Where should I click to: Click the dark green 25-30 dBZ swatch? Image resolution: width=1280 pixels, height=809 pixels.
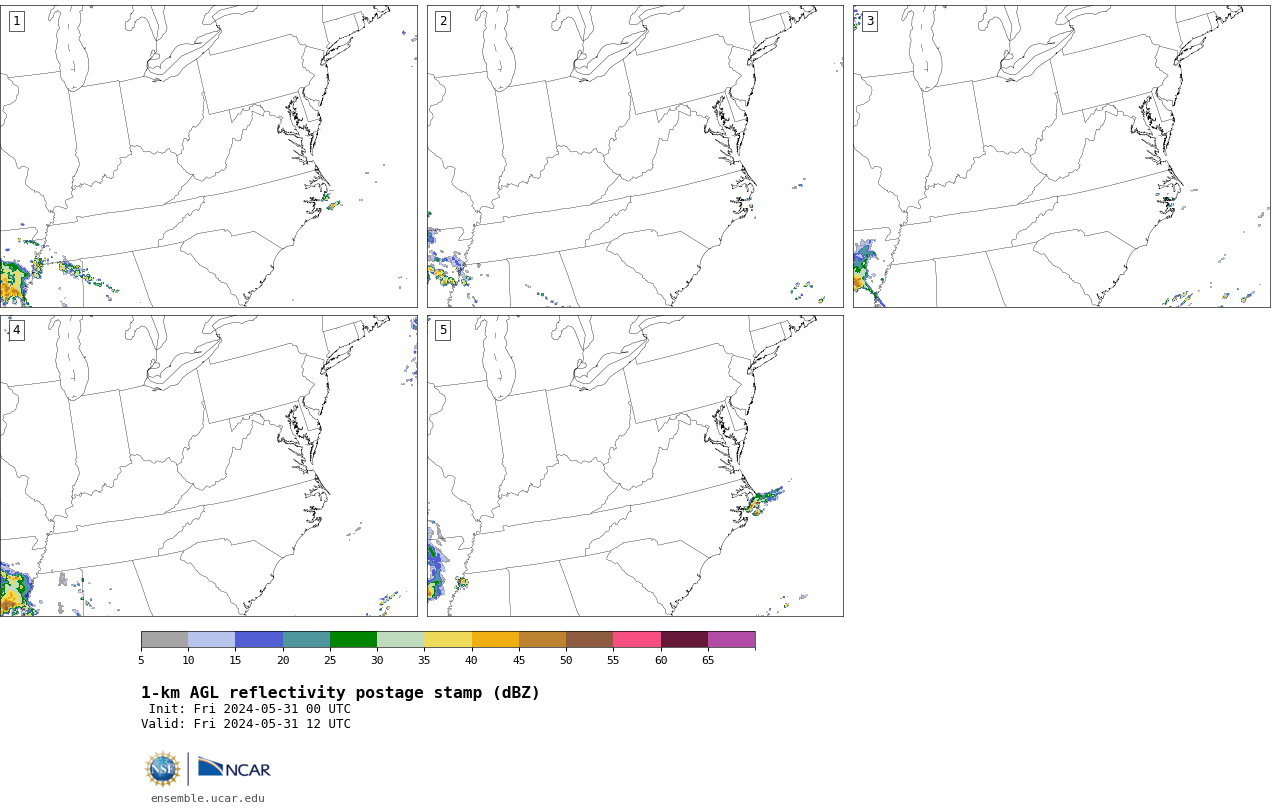pyautogui.click(x=353, y=640)
